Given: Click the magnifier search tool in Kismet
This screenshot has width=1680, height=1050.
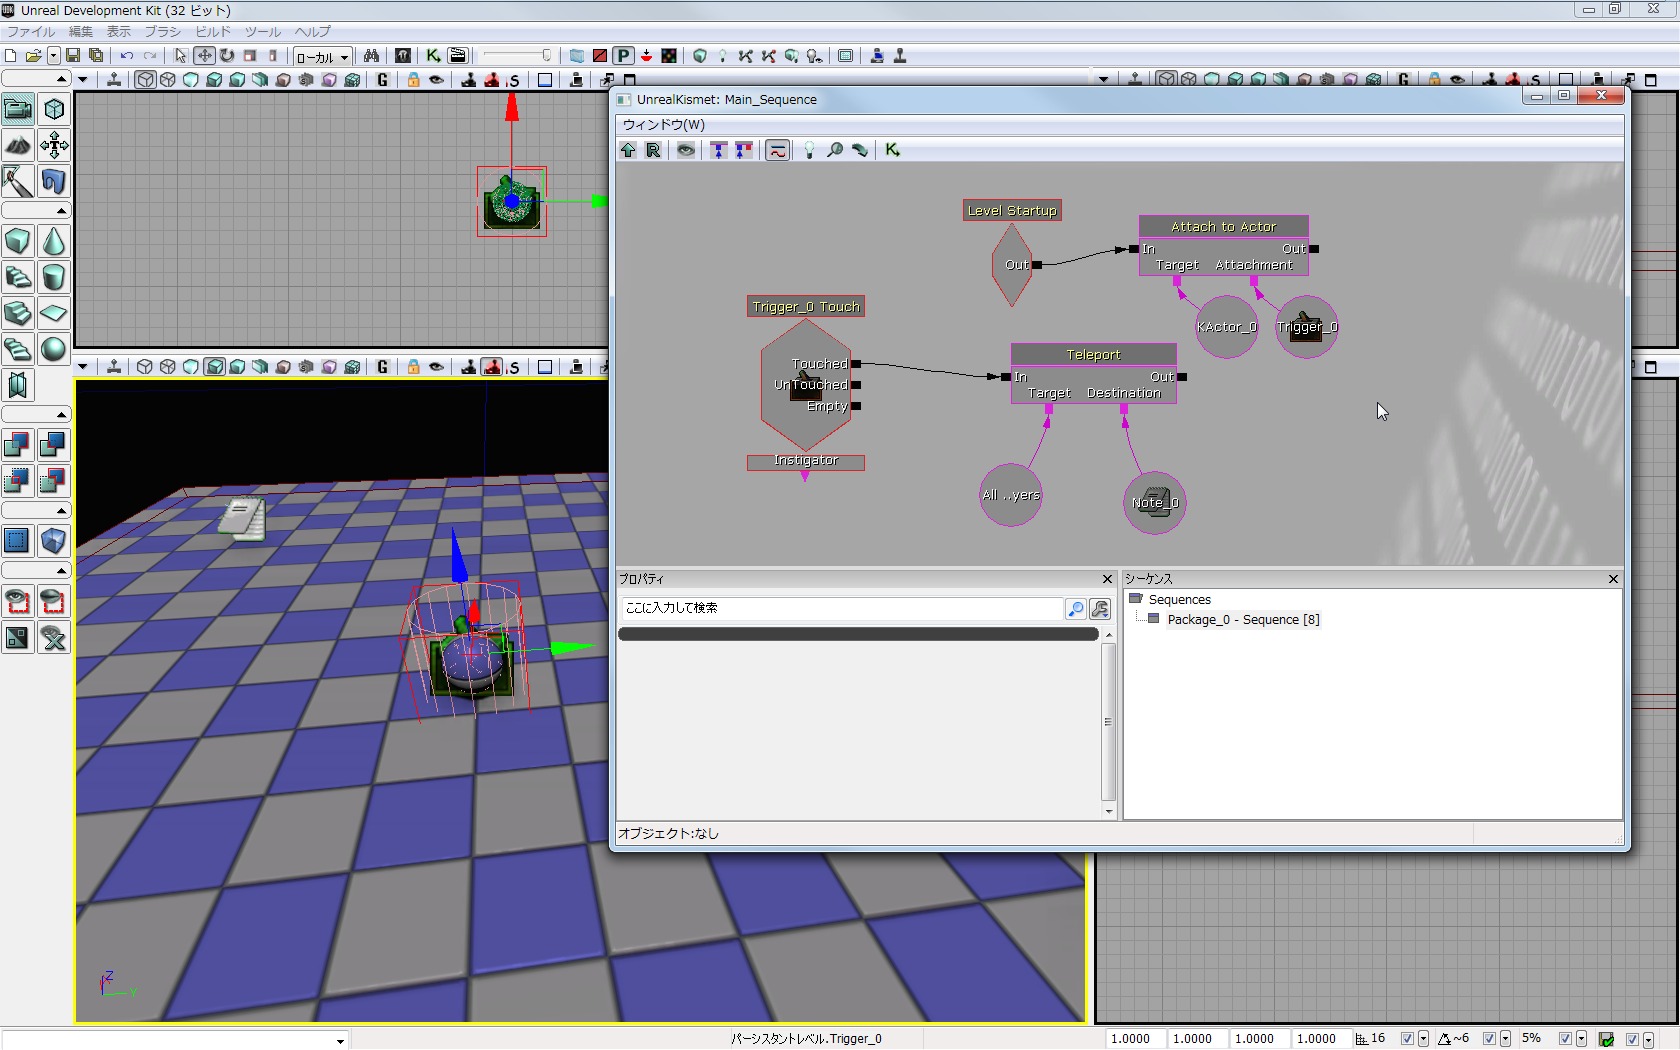Looking at the screenshot, I should 834,150.
